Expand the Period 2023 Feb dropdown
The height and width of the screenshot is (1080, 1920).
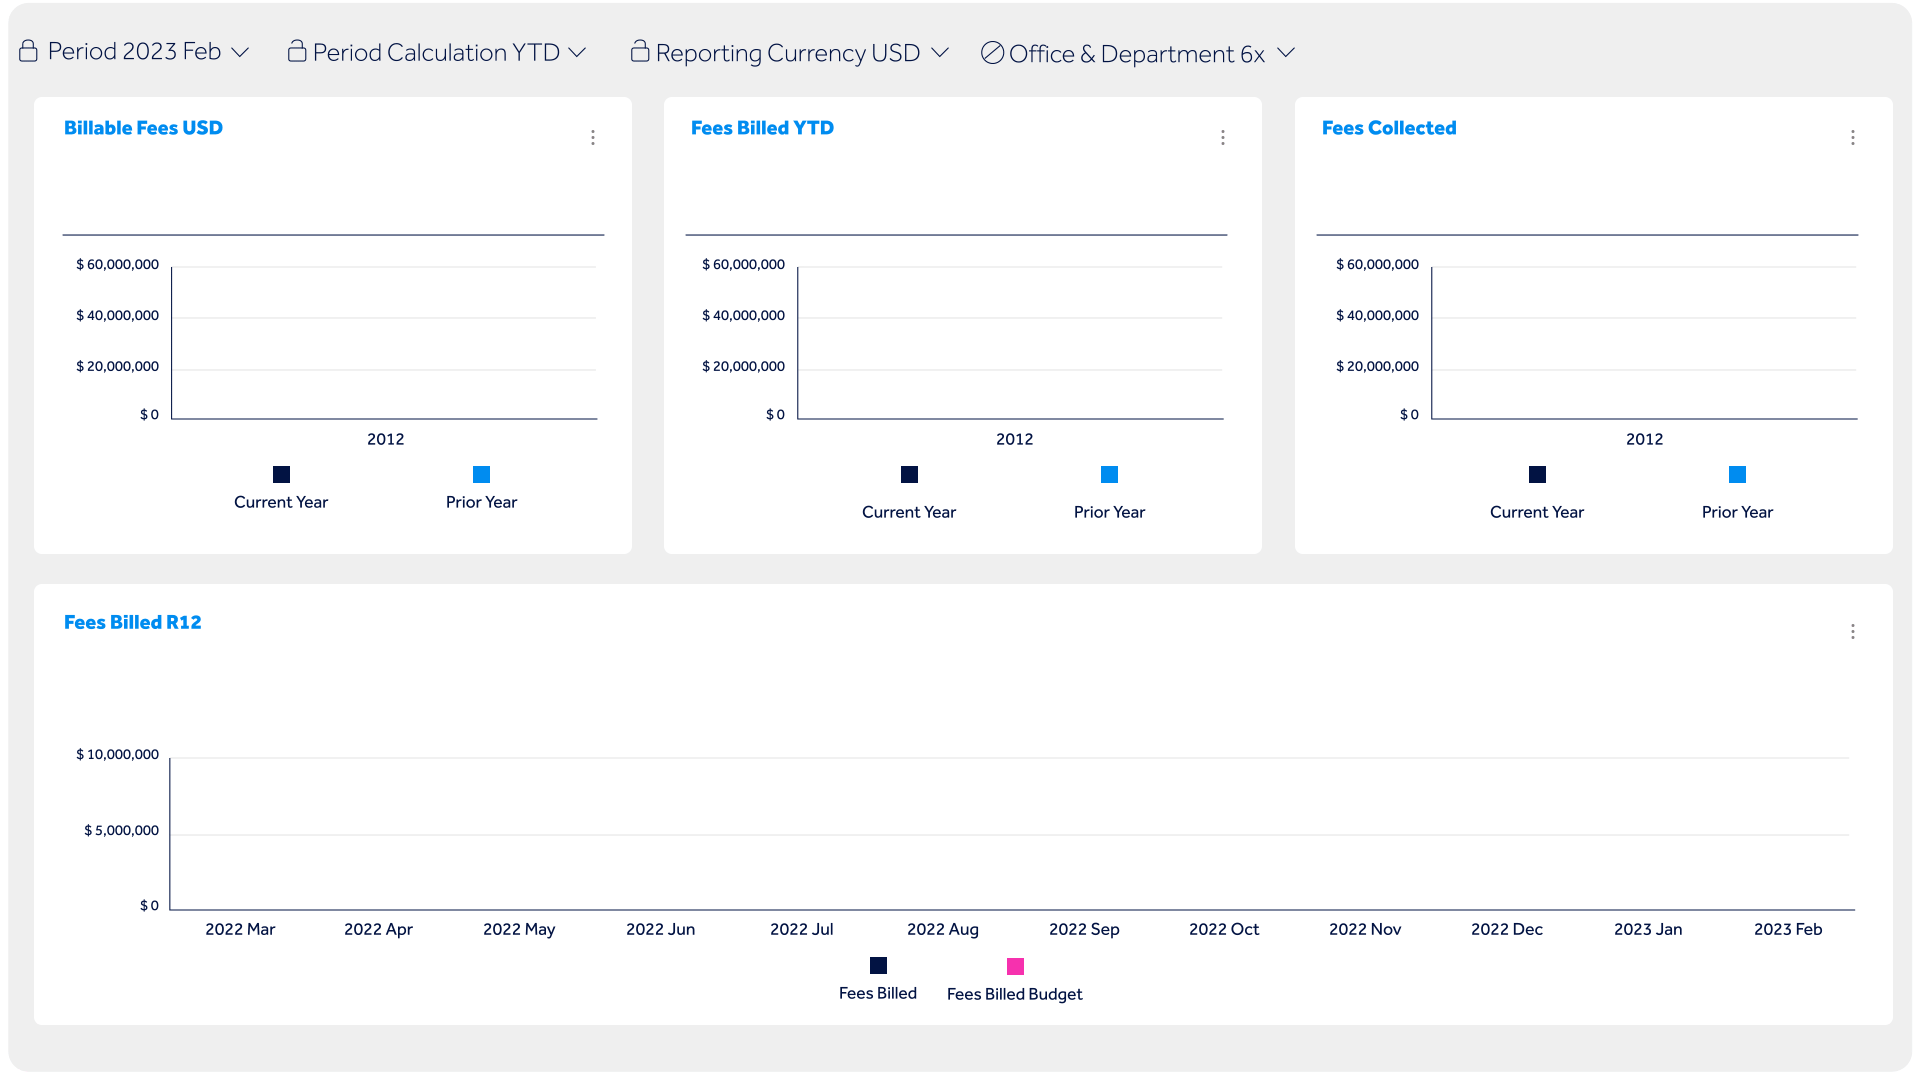click(240, 52)
